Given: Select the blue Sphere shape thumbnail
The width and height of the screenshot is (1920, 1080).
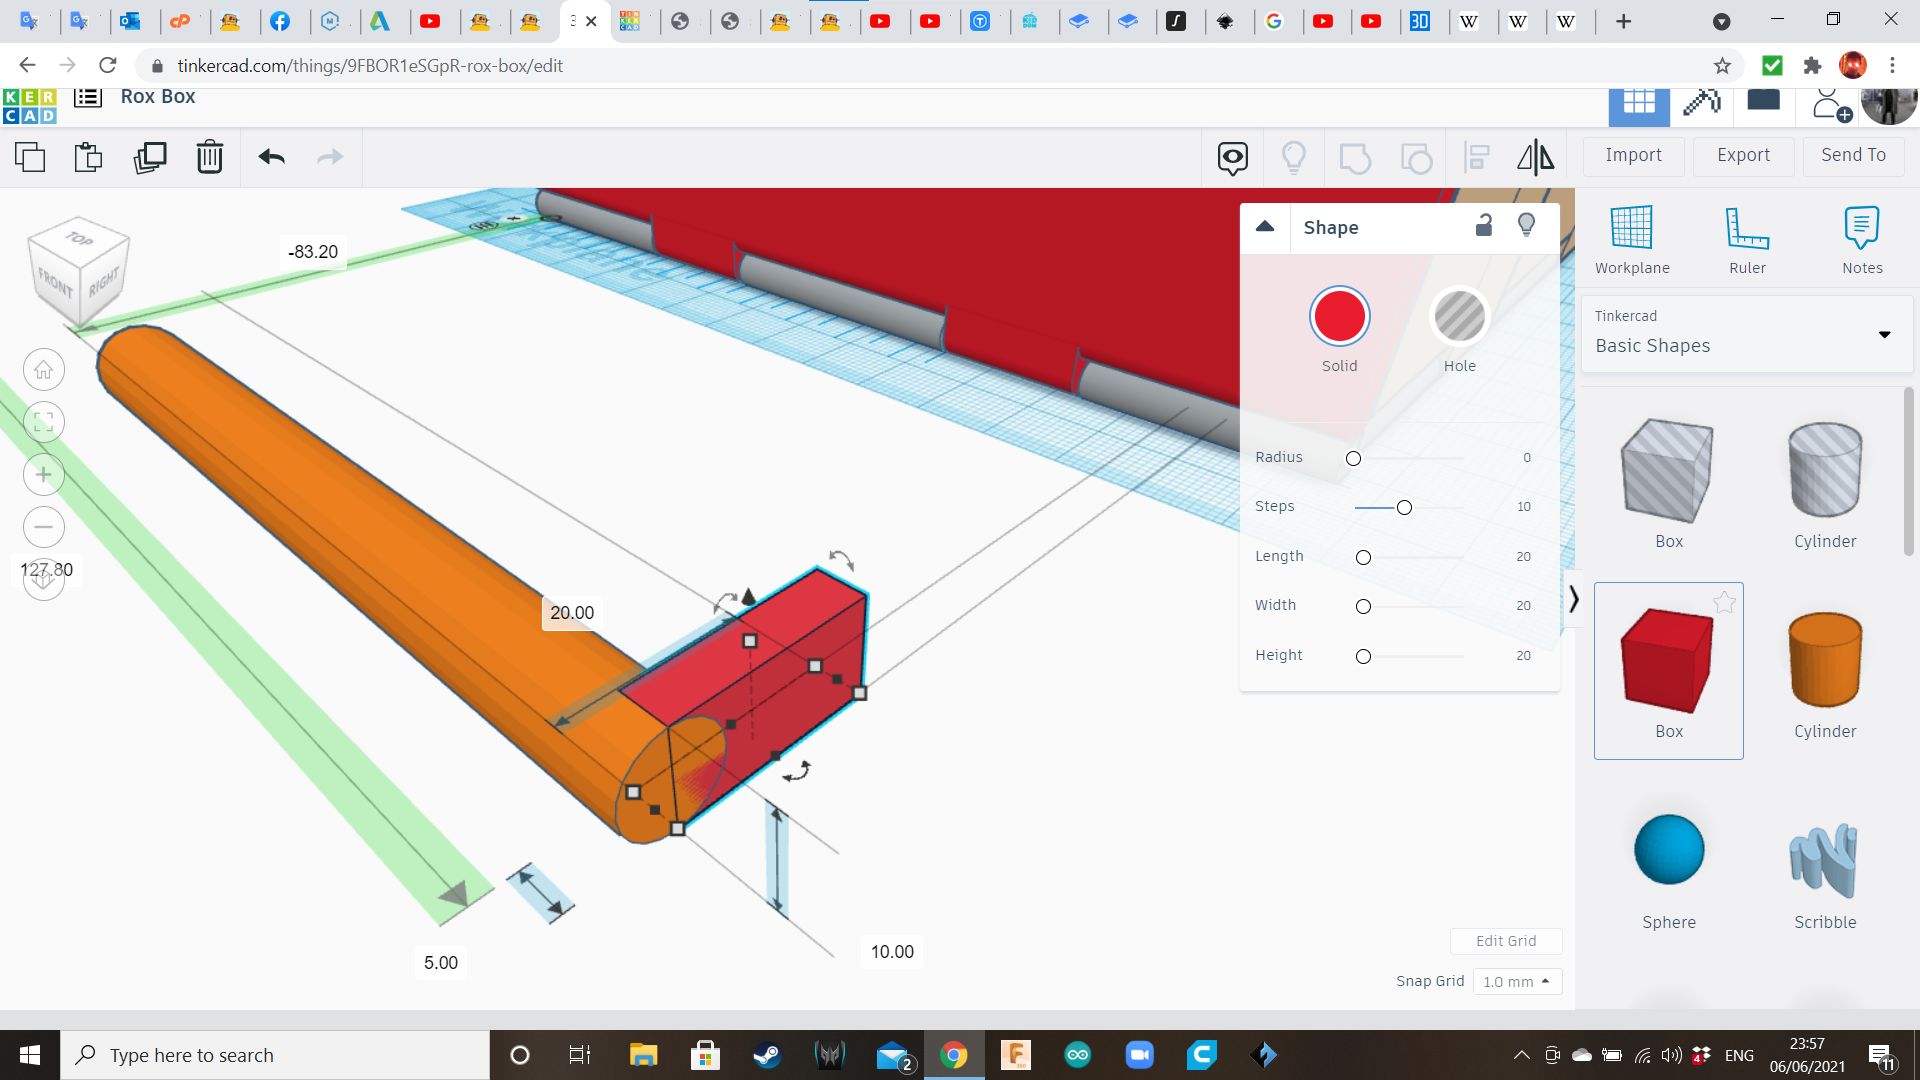Looking at the screenshot, I should pyautogui.click(x=1669, y=850).
